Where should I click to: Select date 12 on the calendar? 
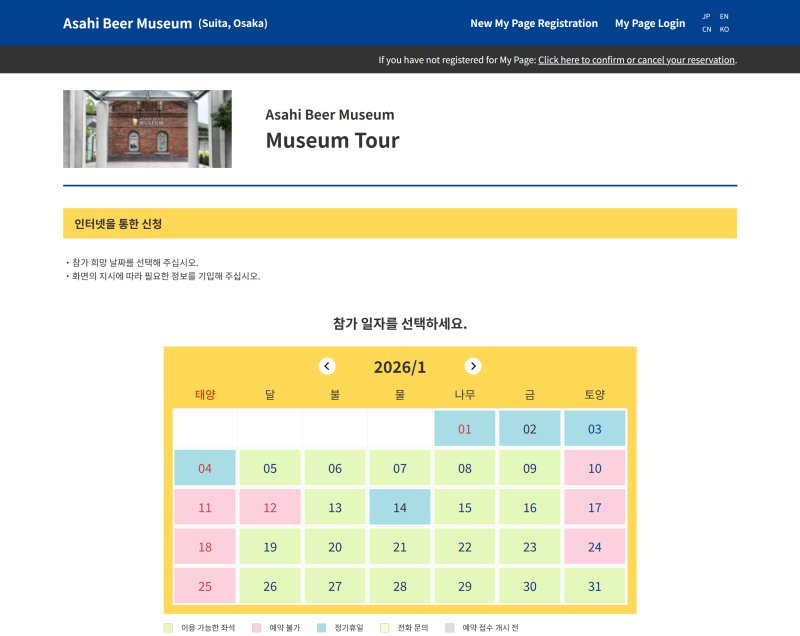tap(270, 507)
